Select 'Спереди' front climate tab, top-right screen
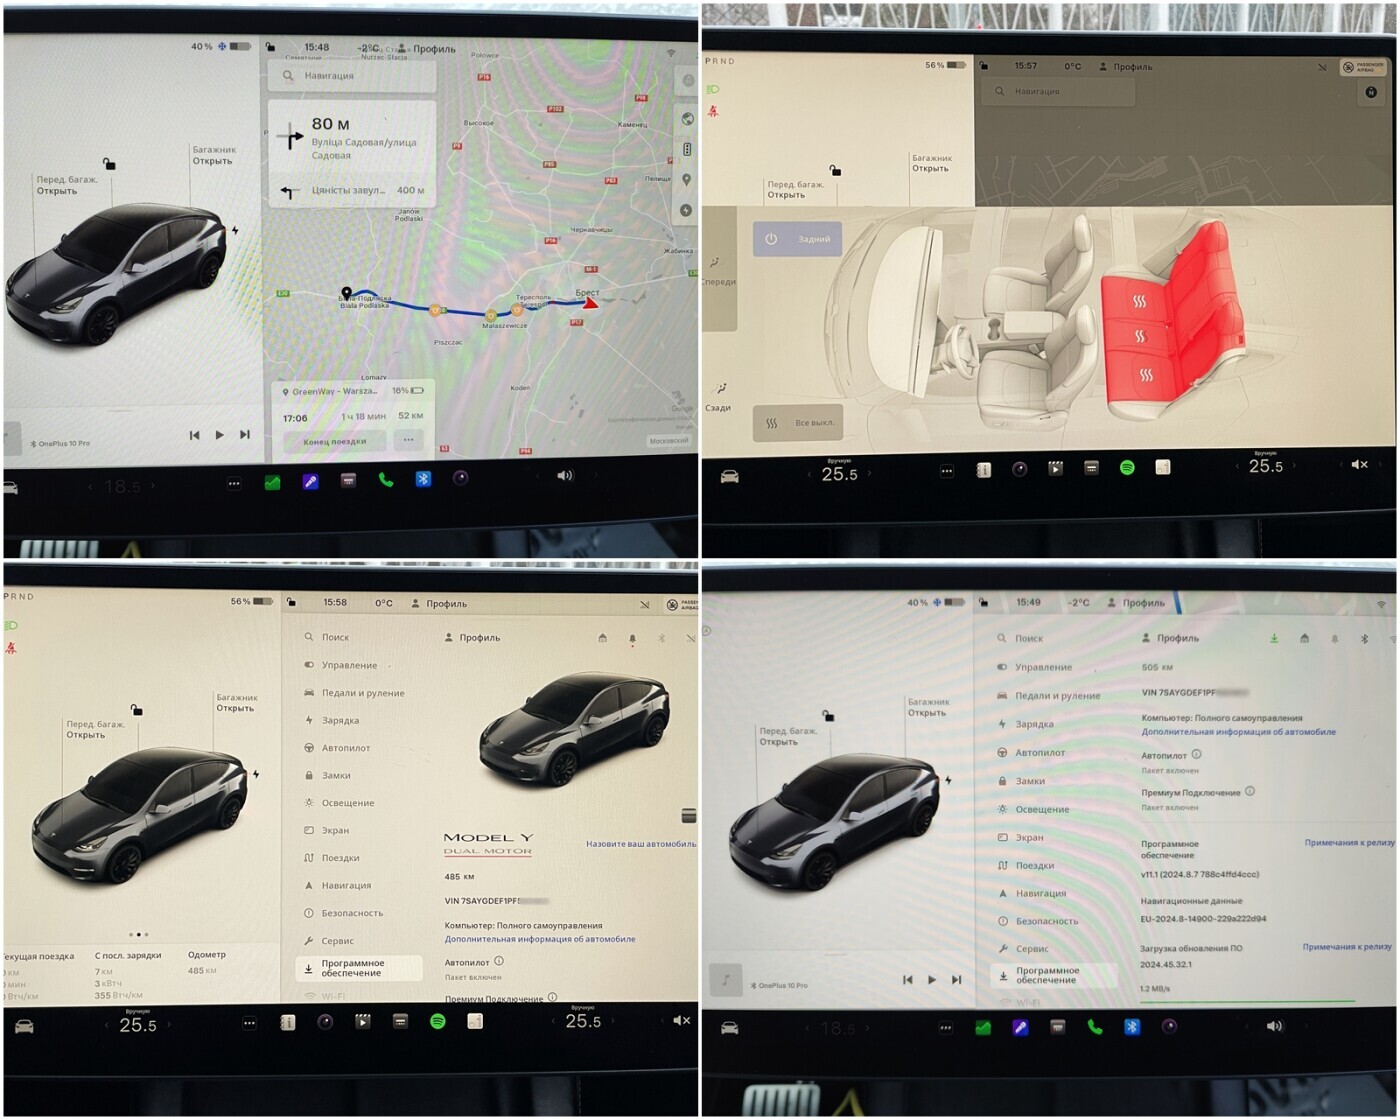 click(x=719, y=272)
